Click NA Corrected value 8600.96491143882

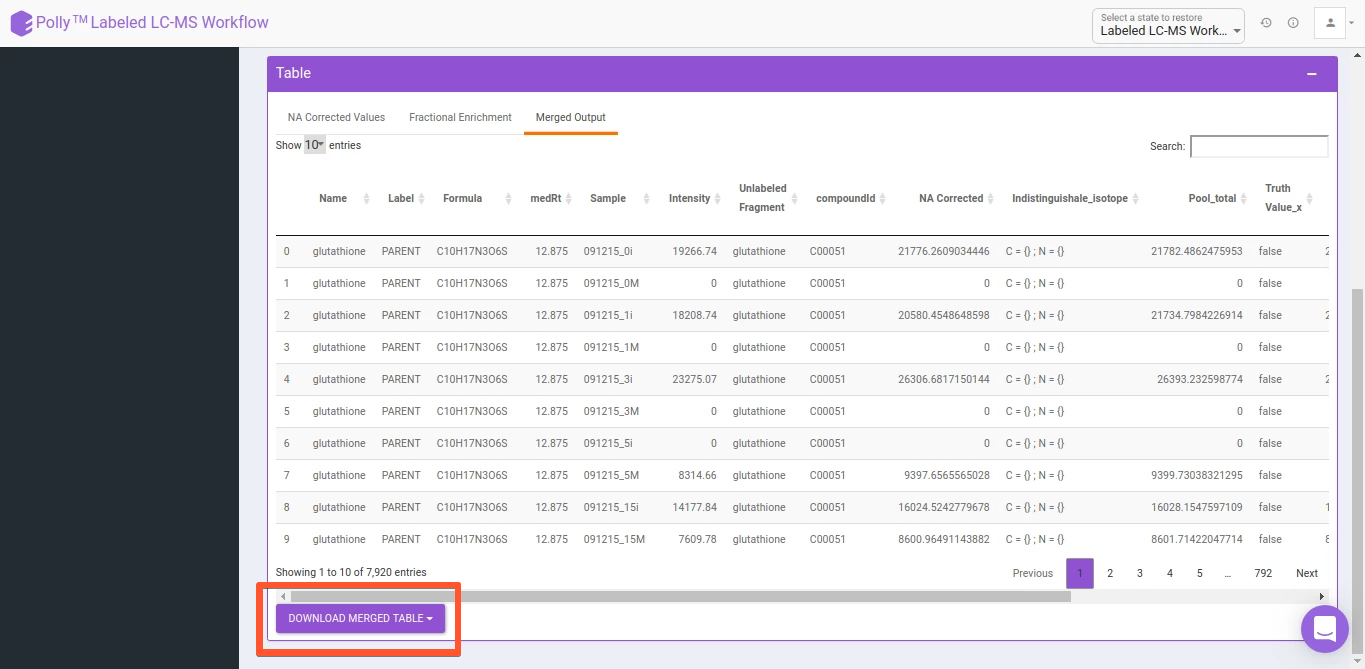tap(944, 539)
